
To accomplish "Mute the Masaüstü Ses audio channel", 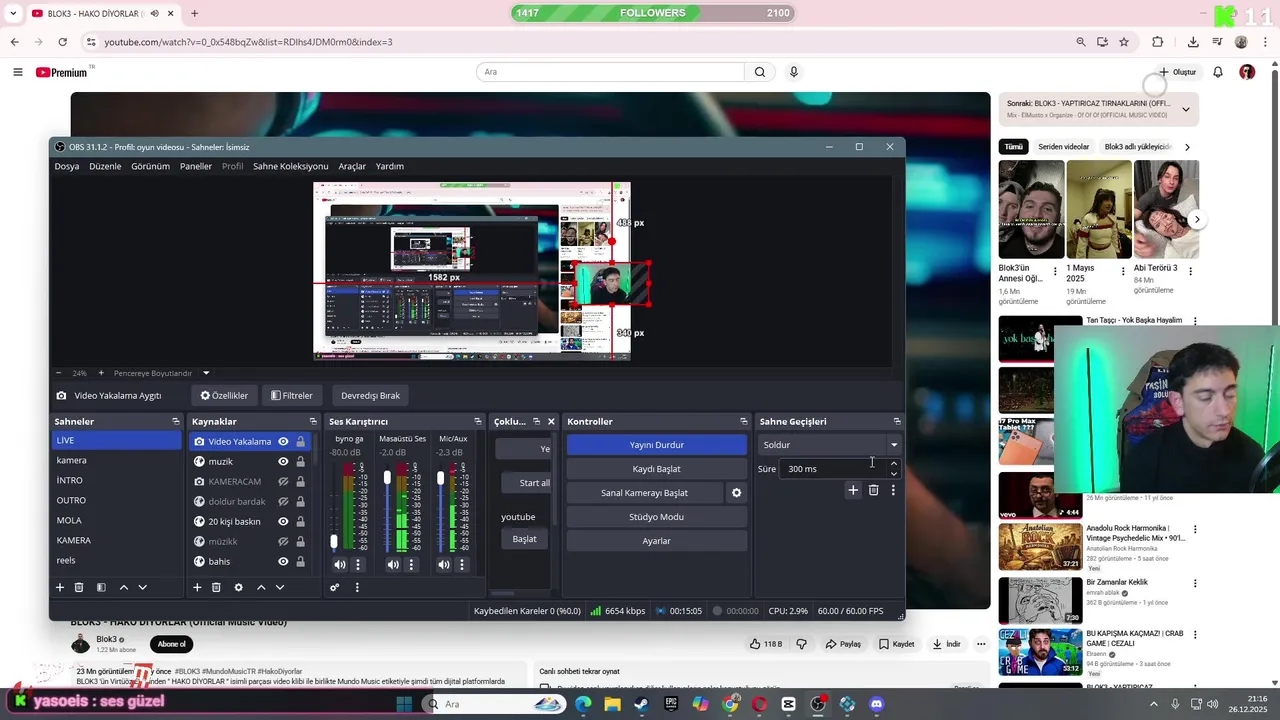I will [393, 565].
